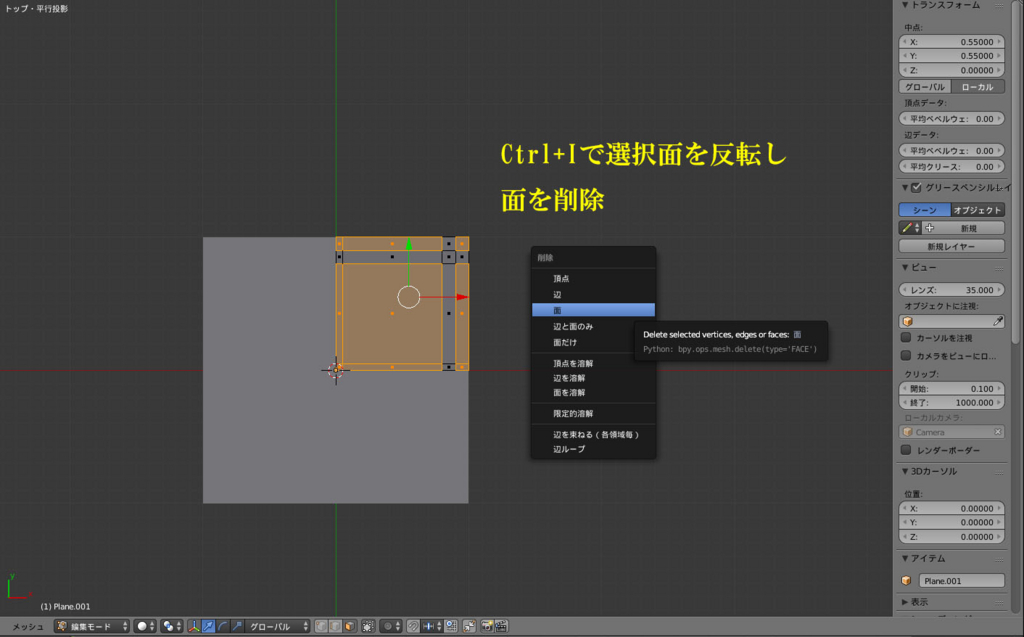The width and height of the screenshot is (1024, 637).
Task: Collapse the ビュー panel
Action: pyautogui.click(x=905, y=268)
